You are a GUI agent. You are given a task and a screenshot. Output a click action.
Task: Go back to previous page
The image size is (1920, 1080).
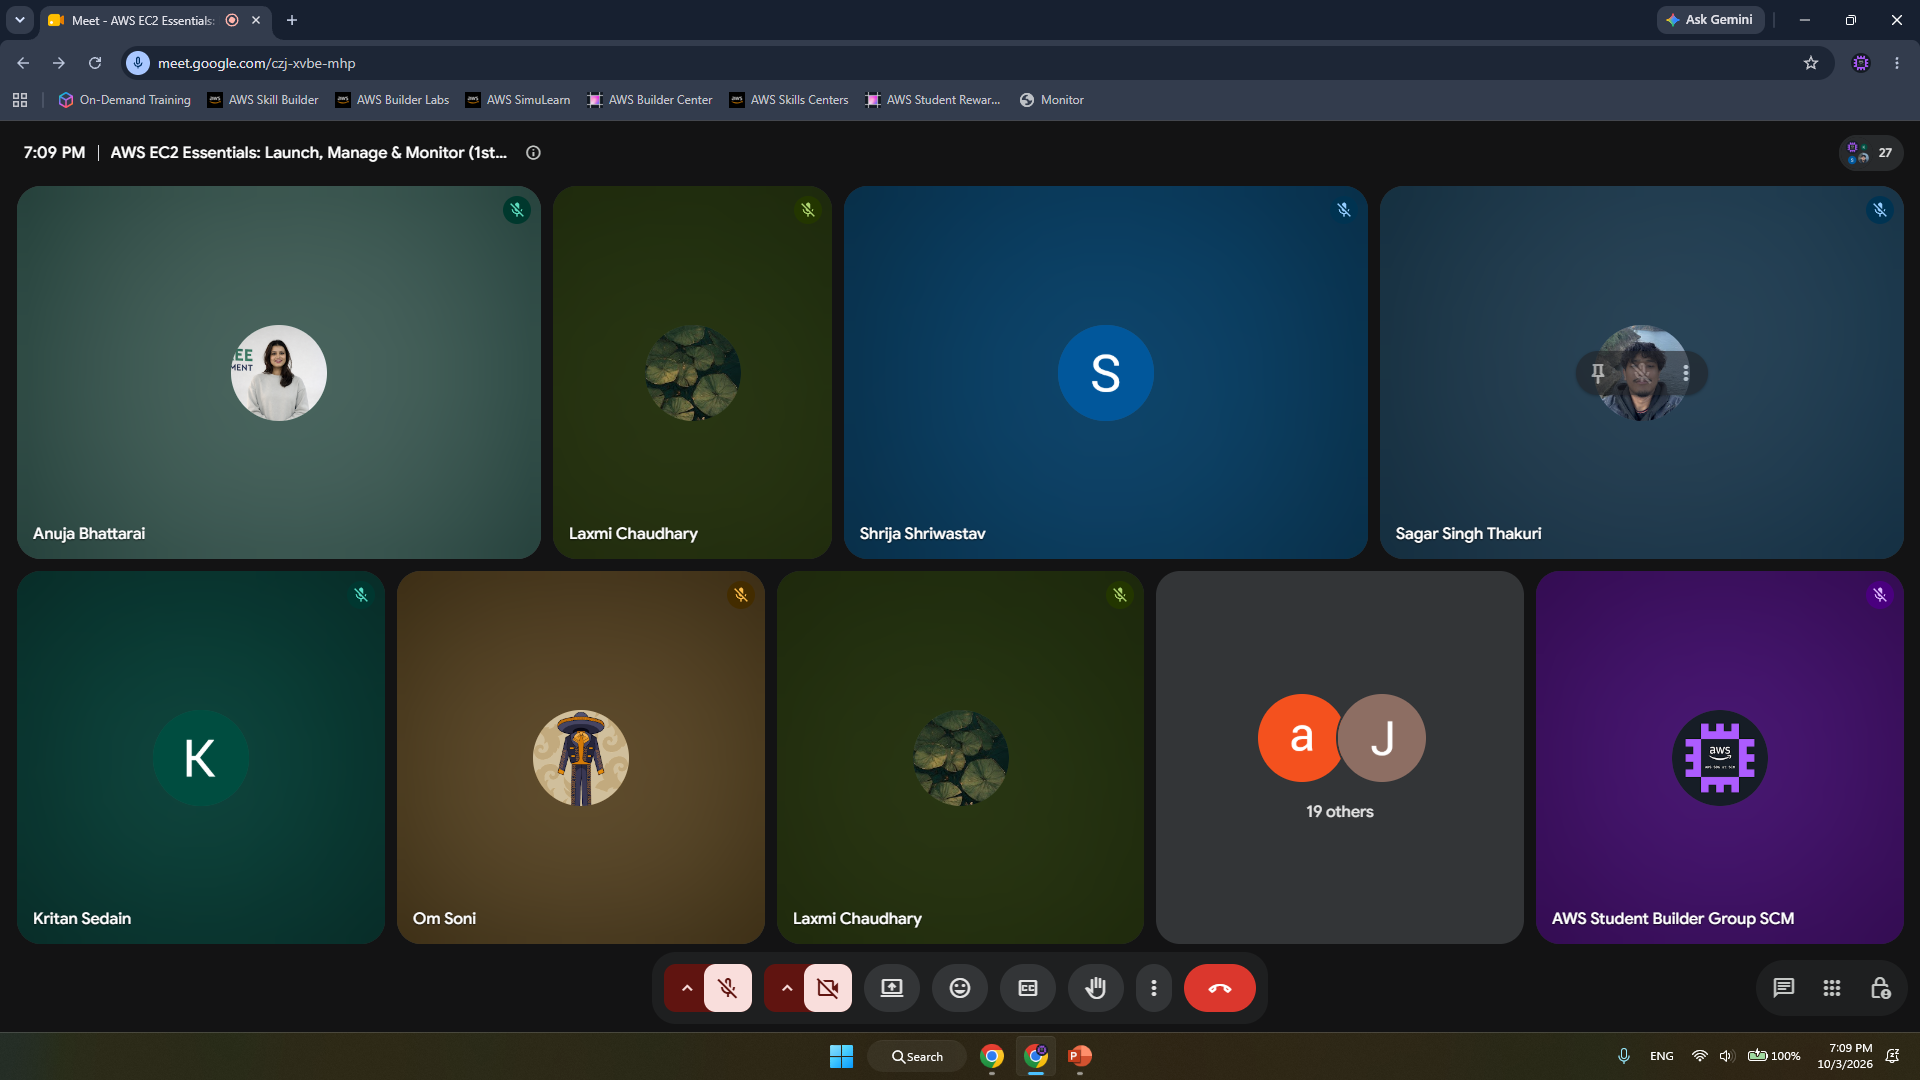click(x=23, y=63)
